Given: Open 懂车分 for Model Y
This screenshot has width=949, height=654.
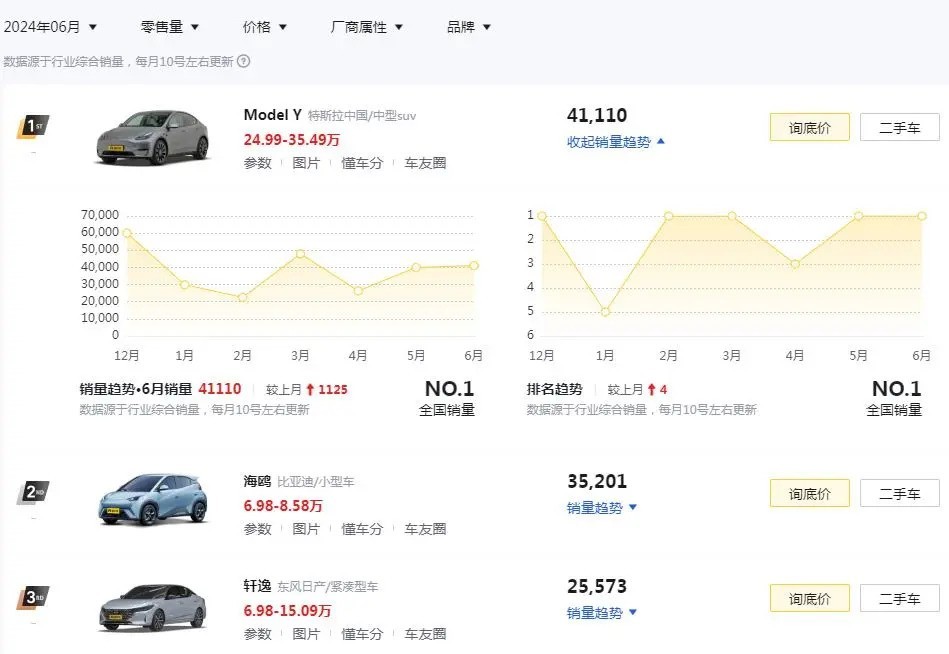Looking at the screenshot, I should [362, 163].
